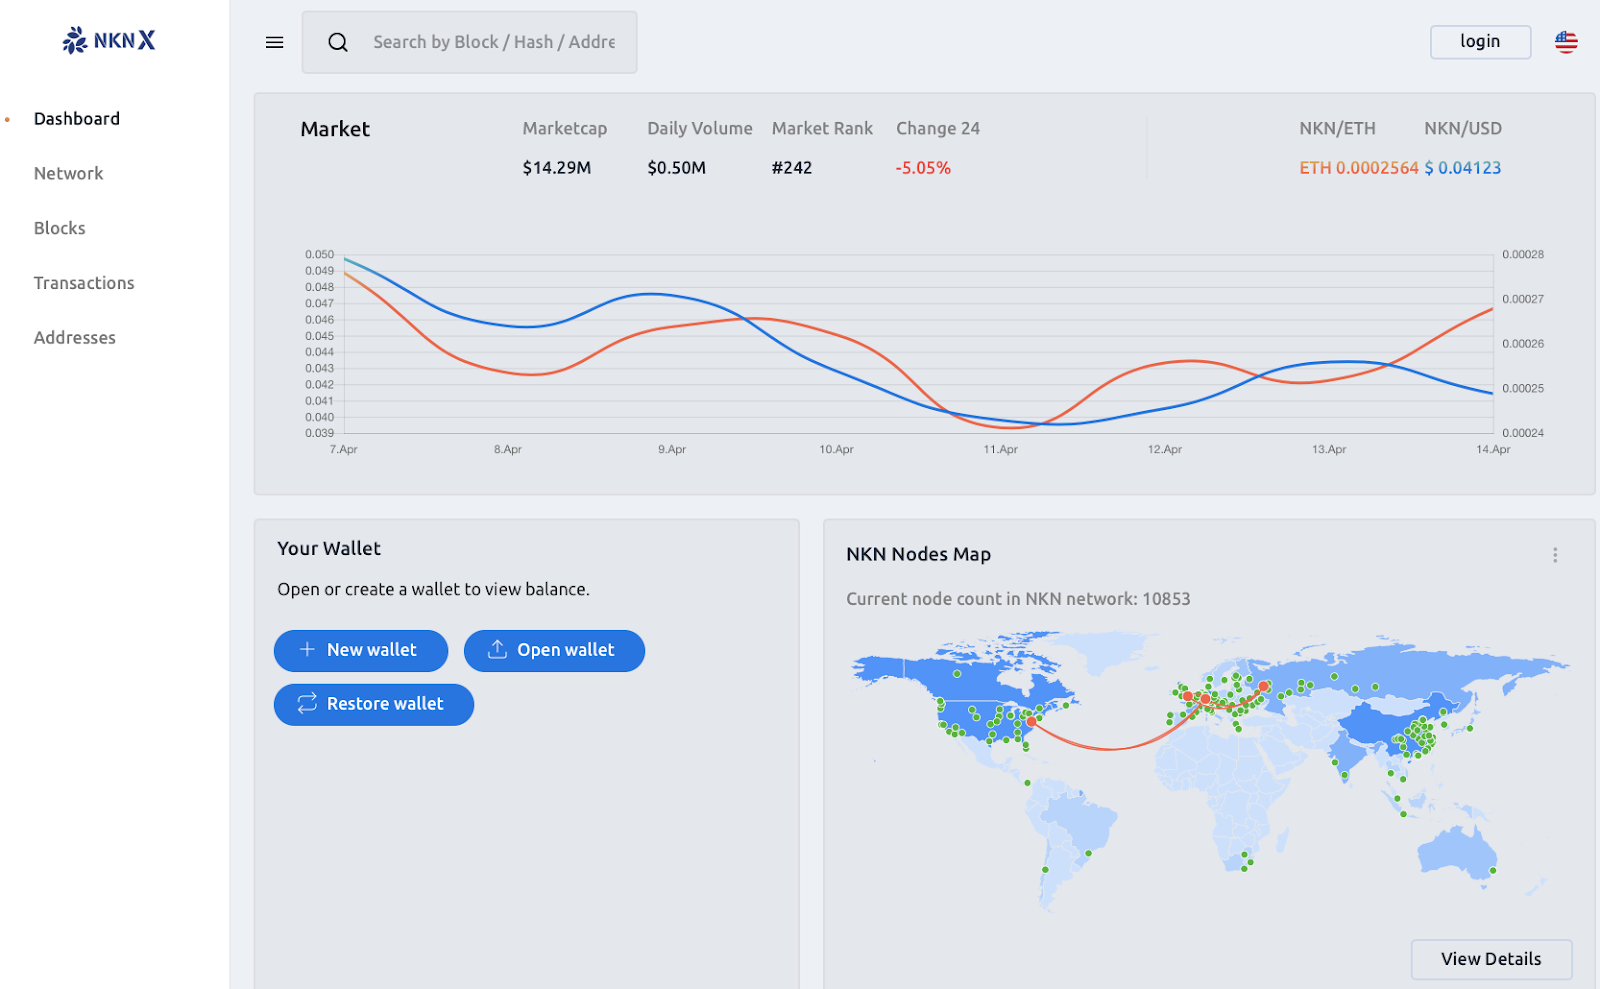Open the Dashboard menu item

pos(77,119)
